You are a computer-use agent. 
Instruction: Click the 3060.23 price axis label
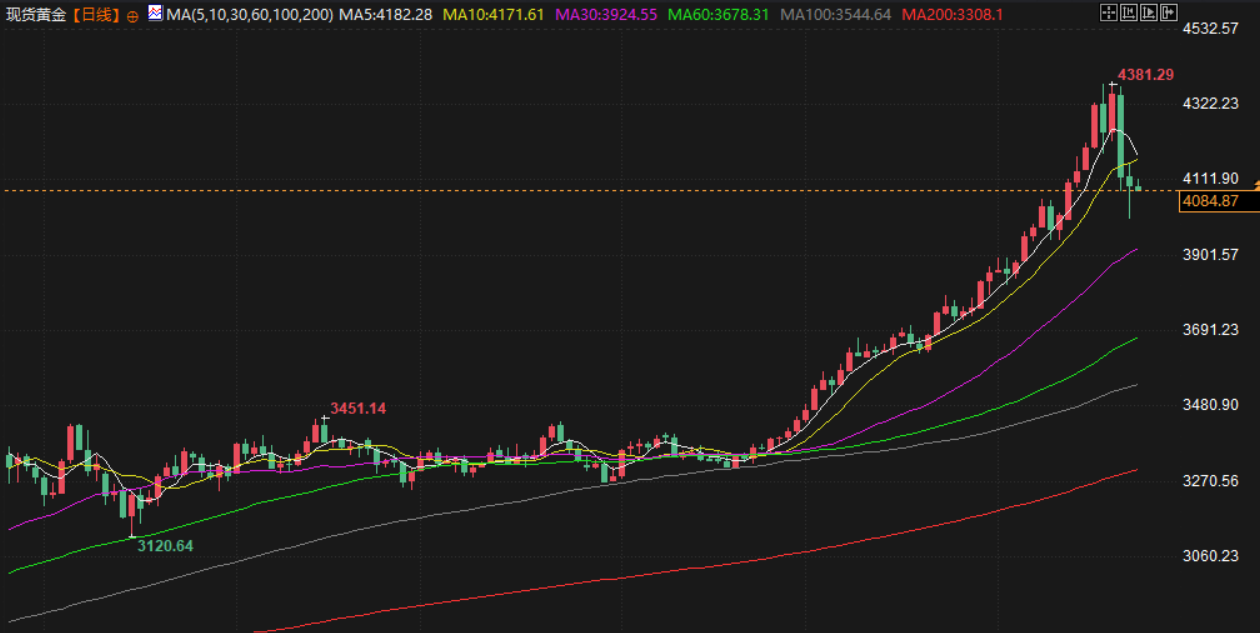(x=1210, y=556)
